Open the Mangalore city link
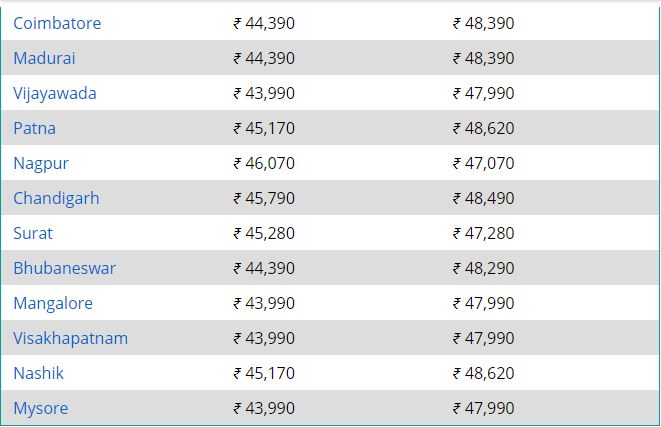 (x=53, y=303)
